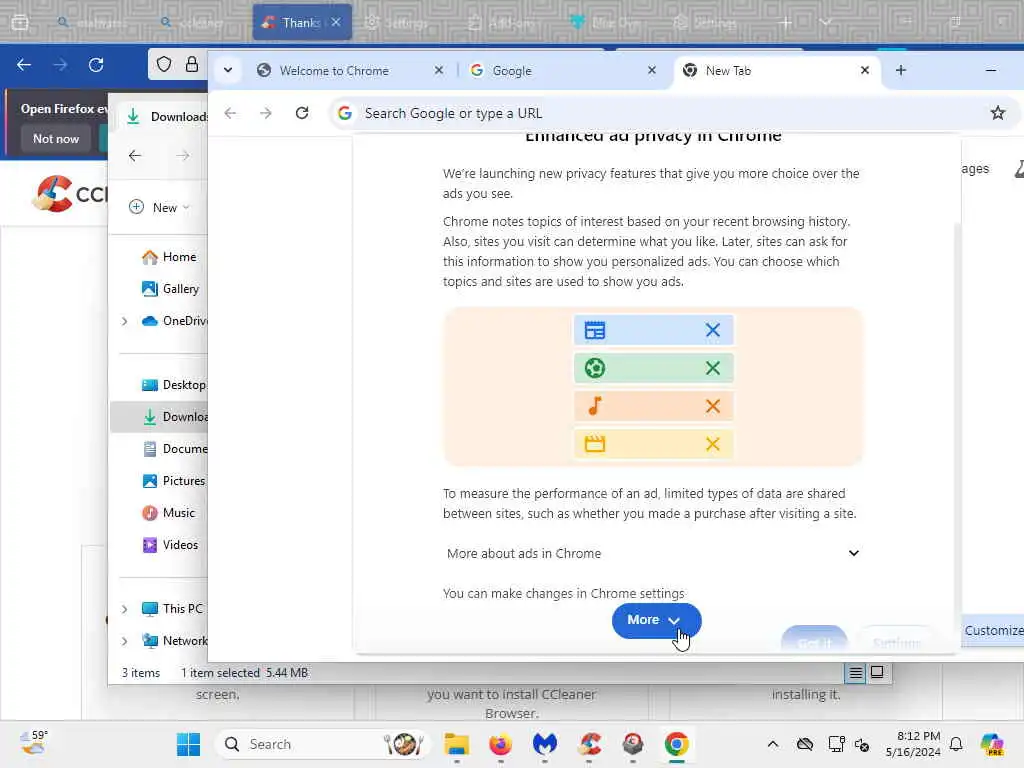
Task: Click the More button in privacy dialog
Action: 656,620
